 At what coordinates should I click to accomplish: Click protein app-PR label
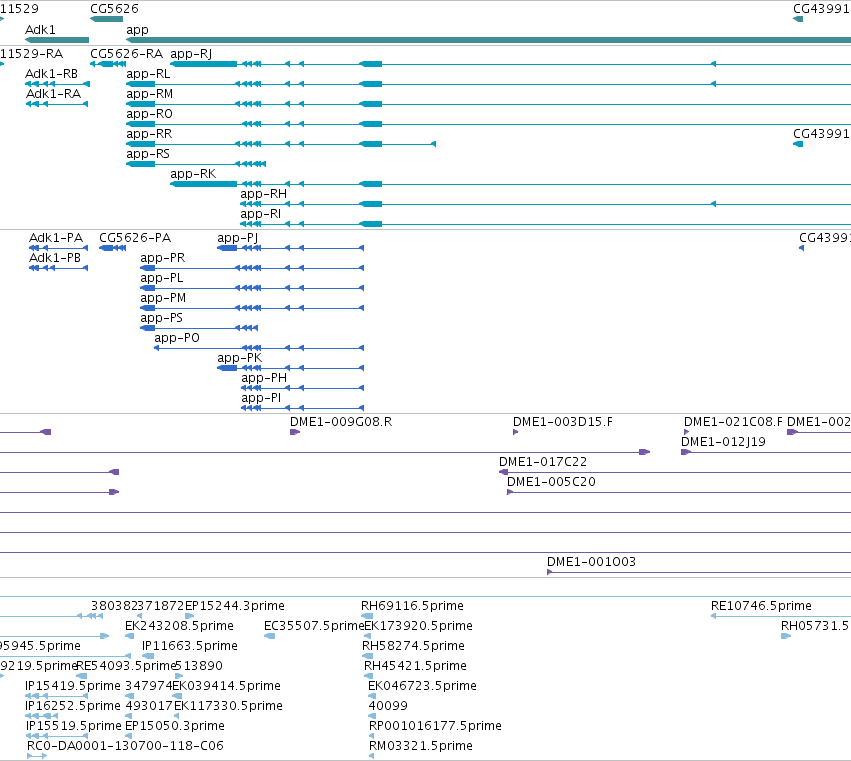[x=163, y=258]
